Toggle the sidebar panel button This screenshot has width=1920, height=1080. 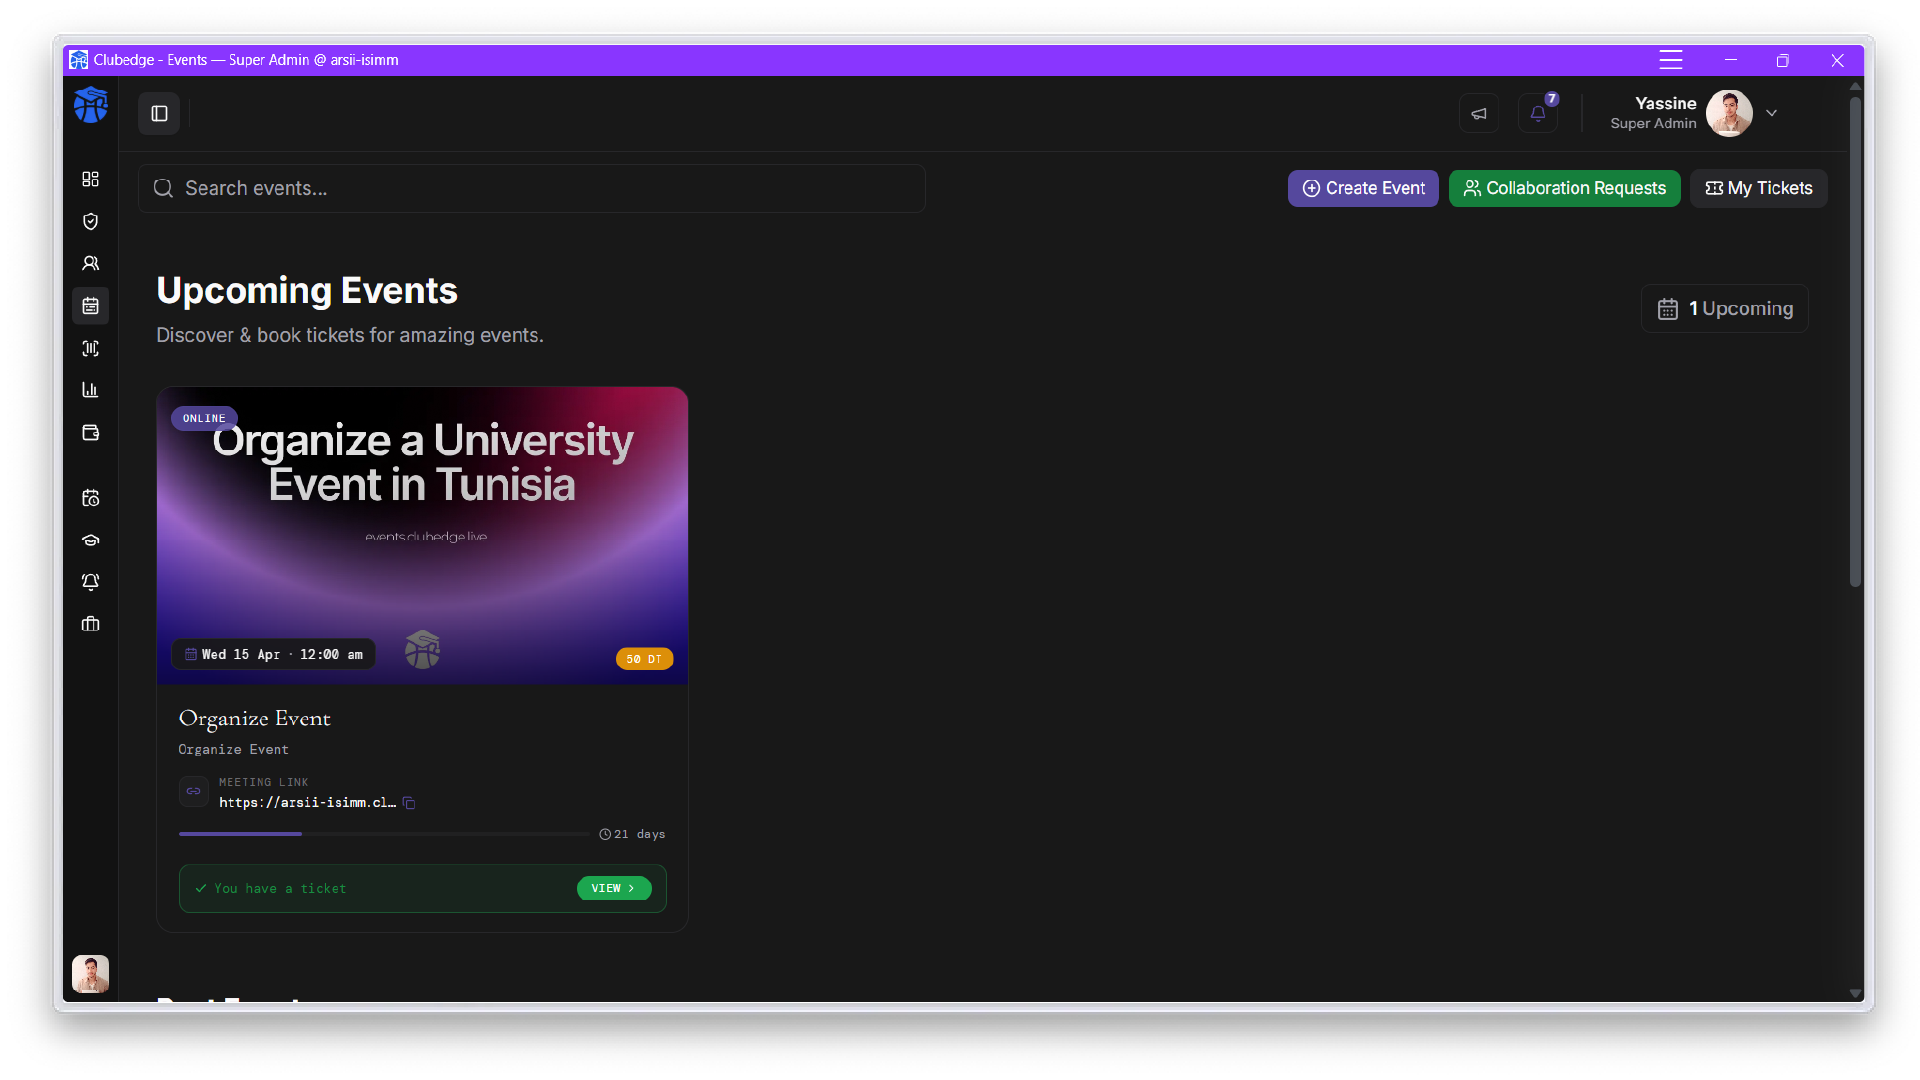[159, 114]
